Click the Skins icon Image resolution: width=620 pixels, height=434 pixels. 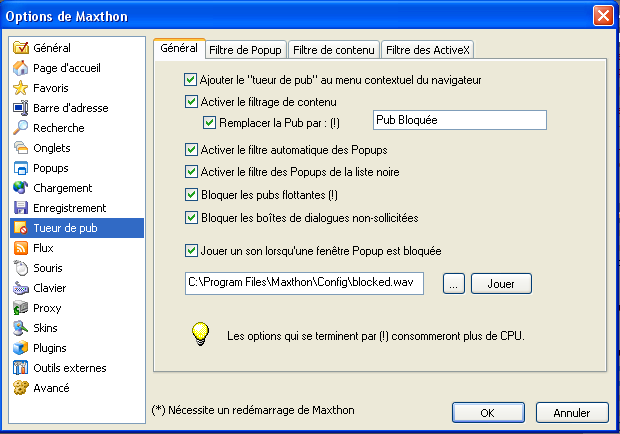coord(21,328)
